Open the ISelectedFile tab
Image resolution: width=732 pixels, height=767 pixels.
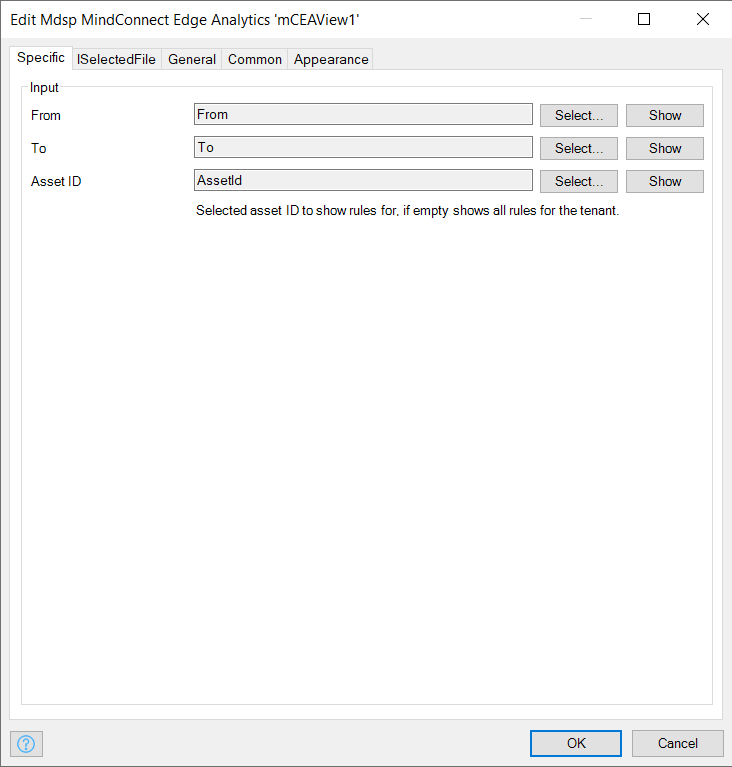(116, 59)
